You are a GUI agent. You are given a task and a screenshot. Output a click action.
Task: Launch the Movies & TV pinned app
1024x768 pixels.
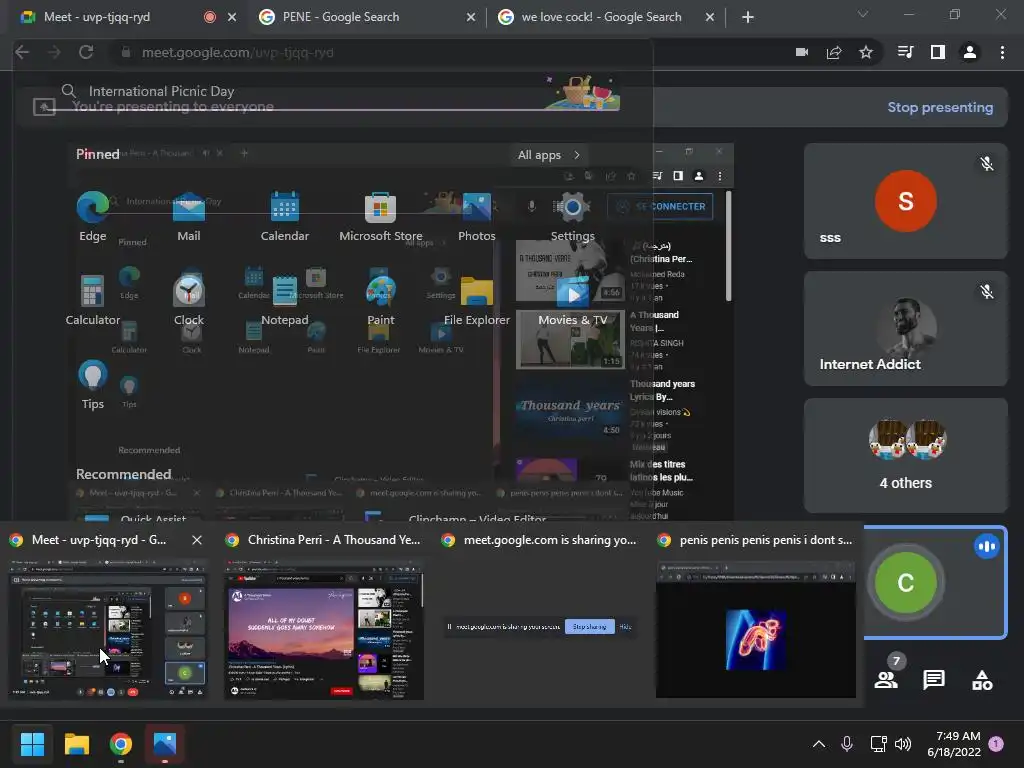573,300
